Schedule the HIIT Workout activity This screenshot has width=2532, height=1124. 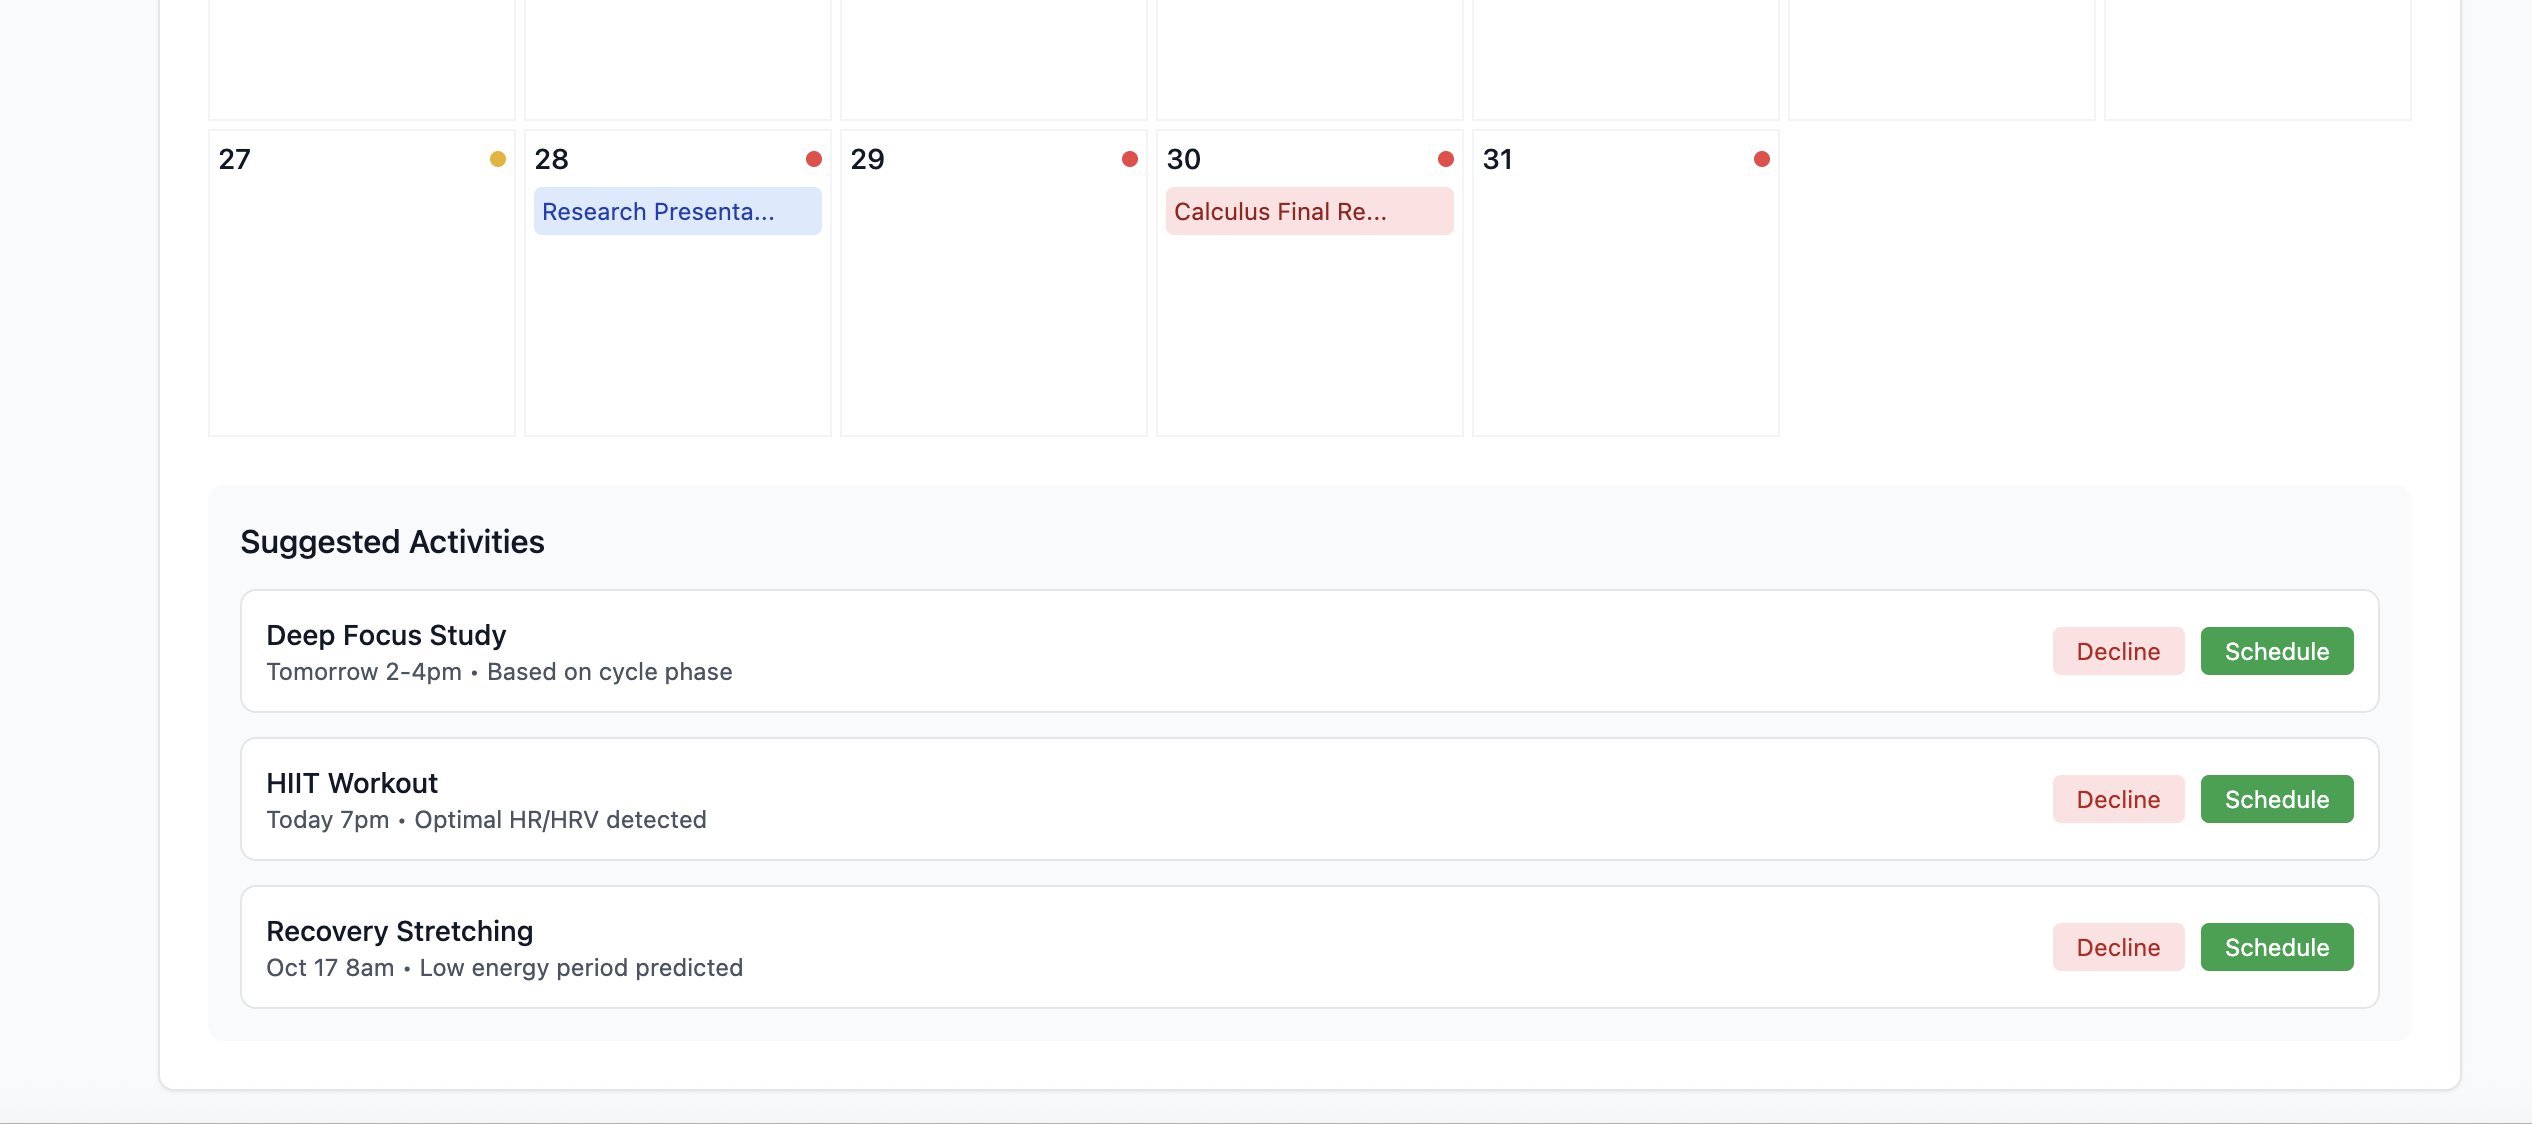[2276, 800]
